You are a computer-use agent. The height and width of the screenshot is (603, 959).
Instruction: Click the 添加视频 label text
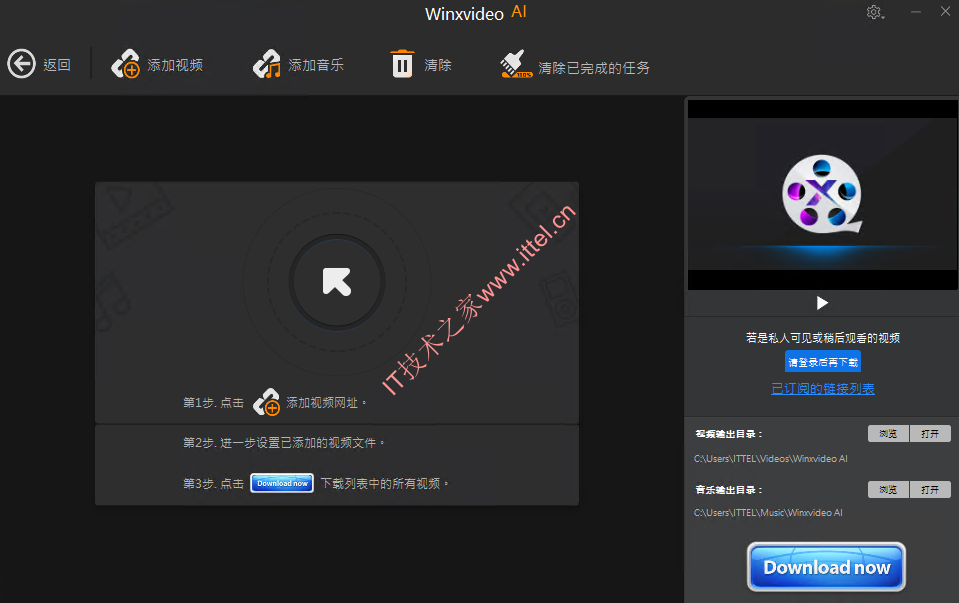(x=175, y=65)
